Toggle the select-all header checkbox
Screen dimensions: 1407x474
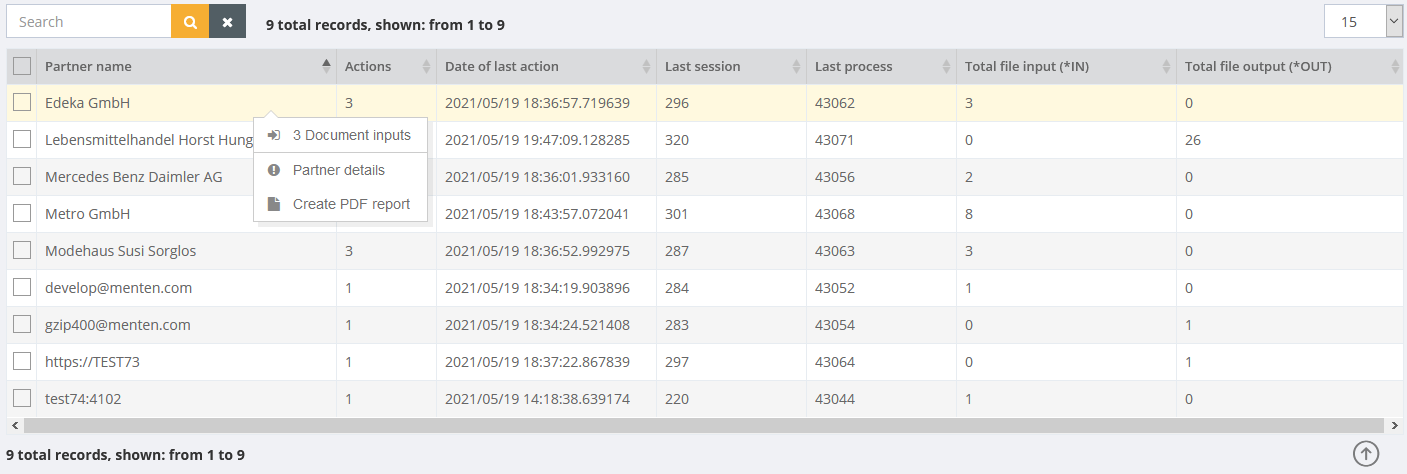pyautogui.click(x=22, y=67)
